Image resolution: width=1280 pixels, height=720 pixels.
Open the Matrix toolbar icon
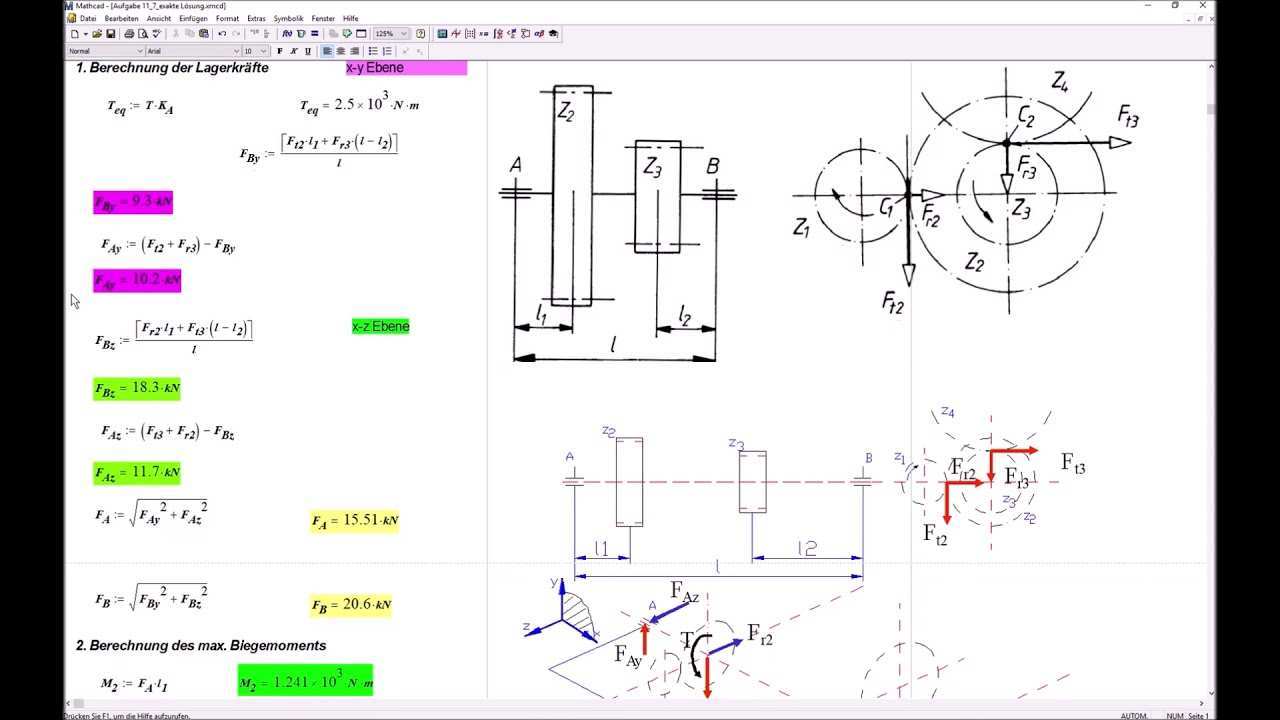click(470, 33)
